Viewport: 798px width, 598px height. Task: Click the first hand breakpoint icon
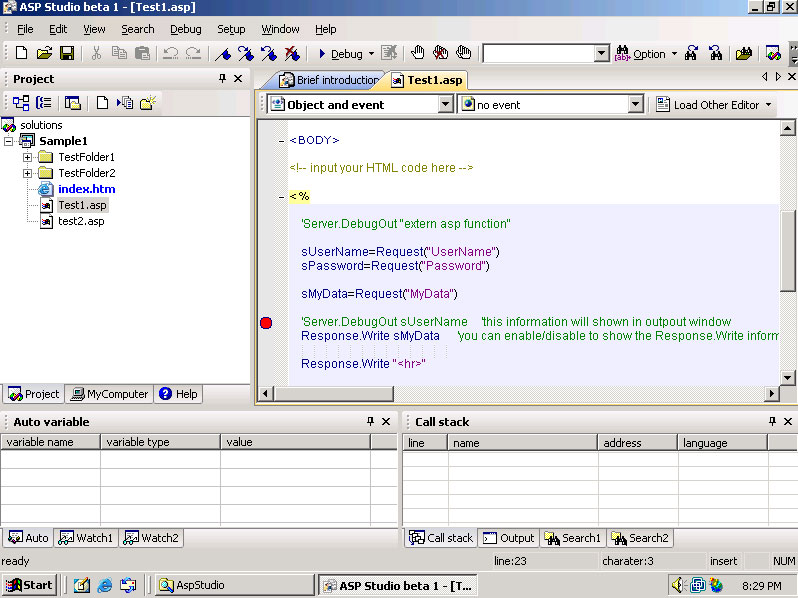(x=417, y=53)
